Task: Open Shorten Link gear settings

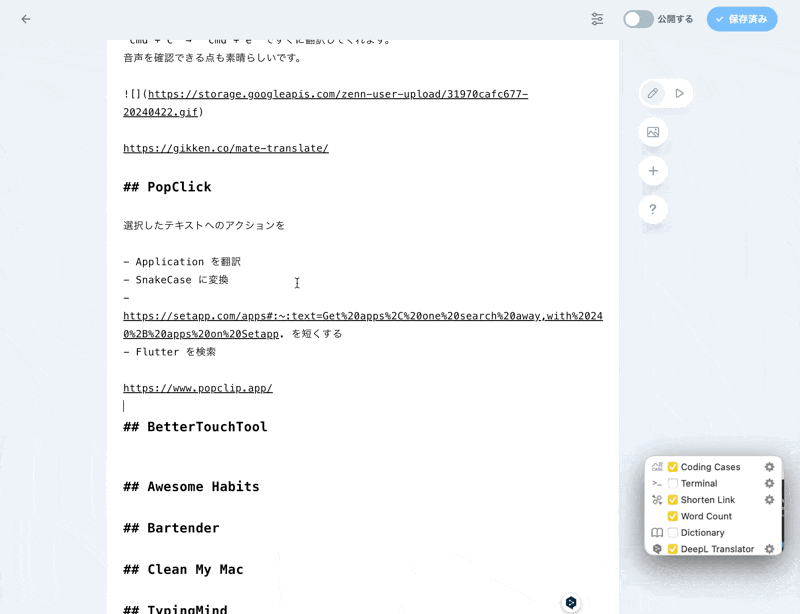Action: [769, 500]
